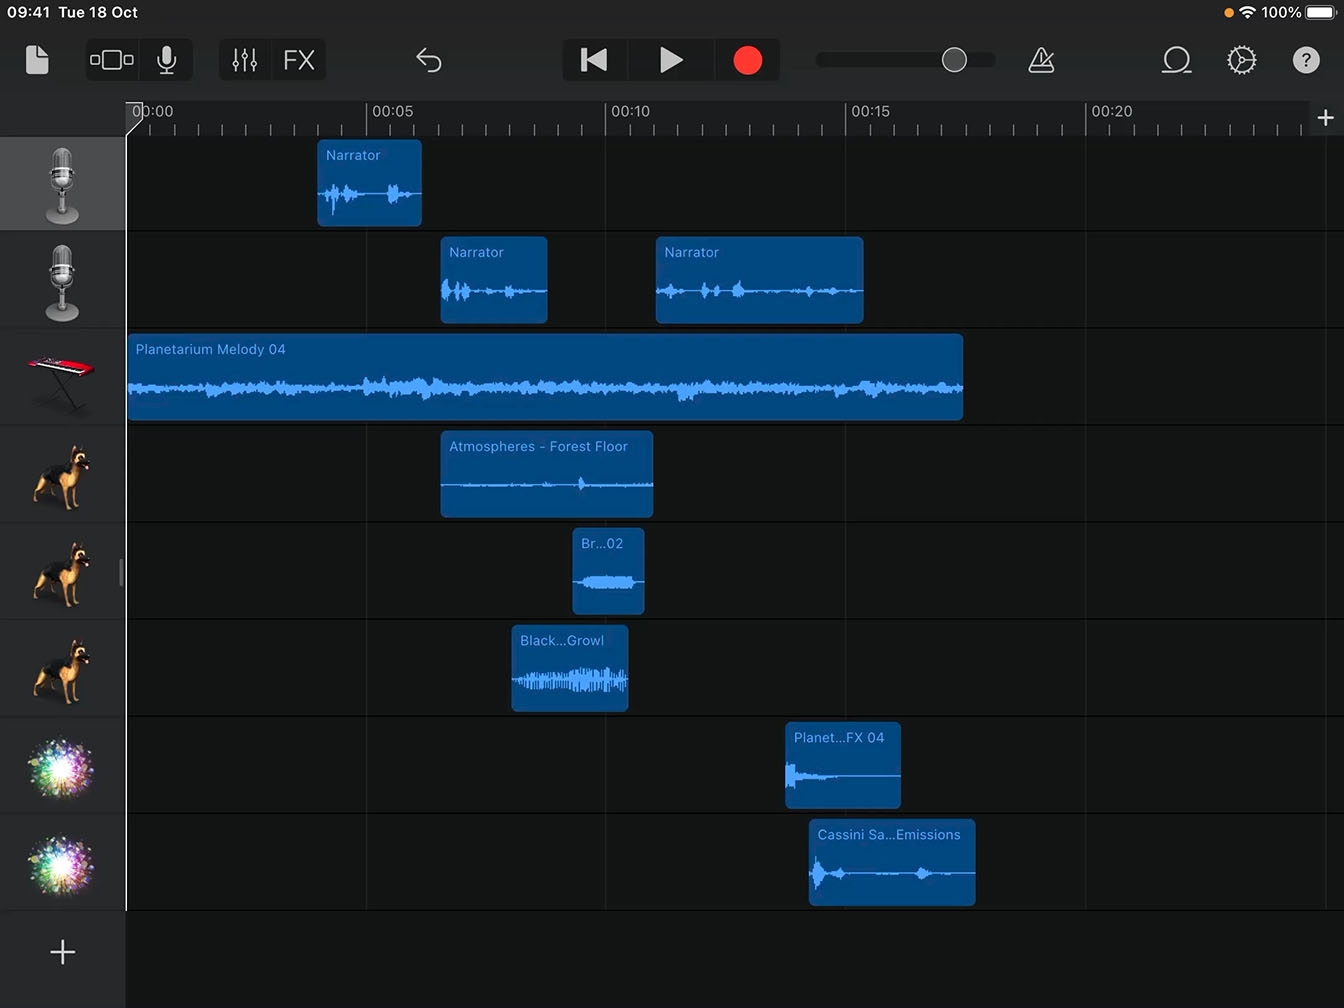Image resolution: width=1344 pixels, height=1008 pixels.
Task: Tap the microphone instrument view button
Action: point(167,60)
